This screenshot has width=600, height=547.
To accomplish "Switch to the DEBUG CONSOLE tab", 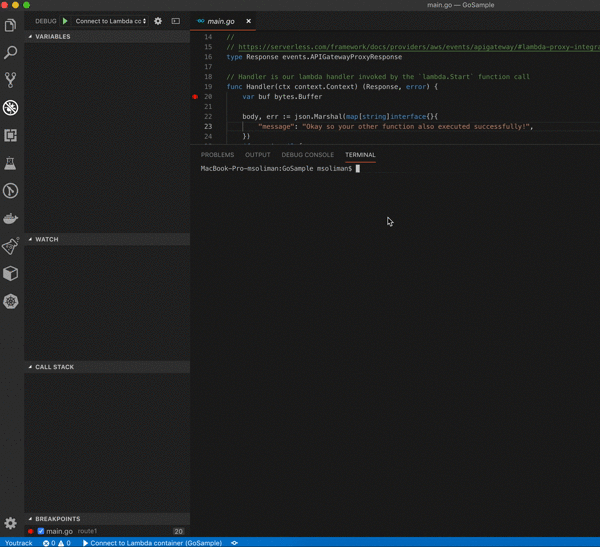I will [307, 155].
